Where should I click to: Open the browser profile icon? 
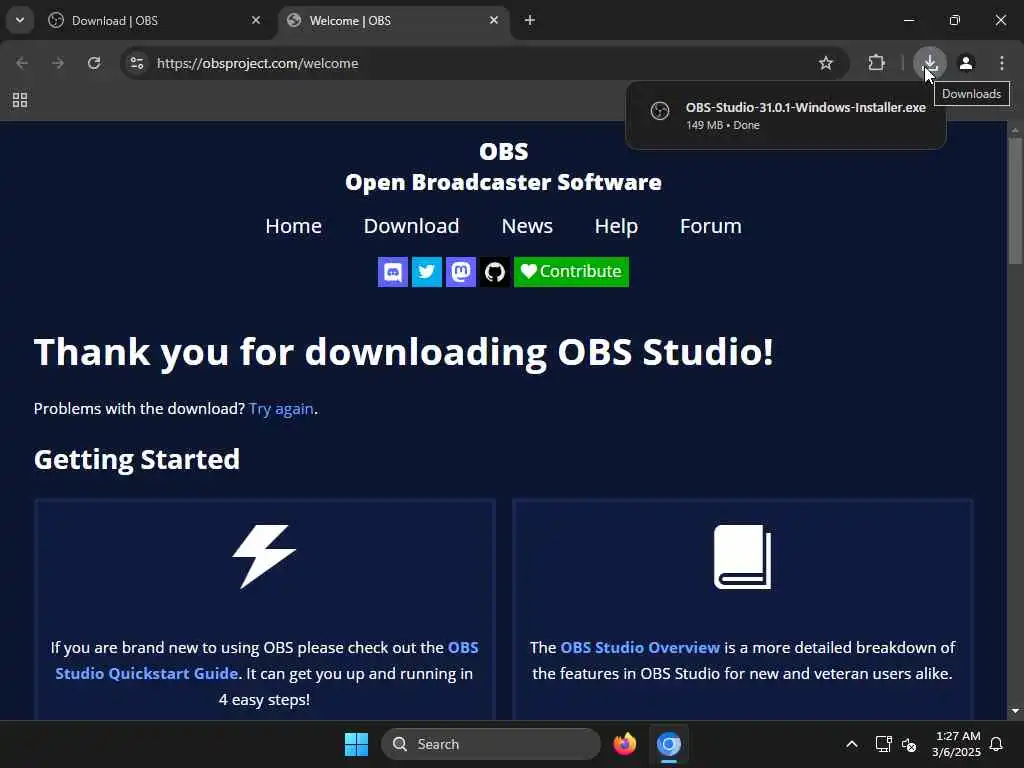[x=966, y=63]
